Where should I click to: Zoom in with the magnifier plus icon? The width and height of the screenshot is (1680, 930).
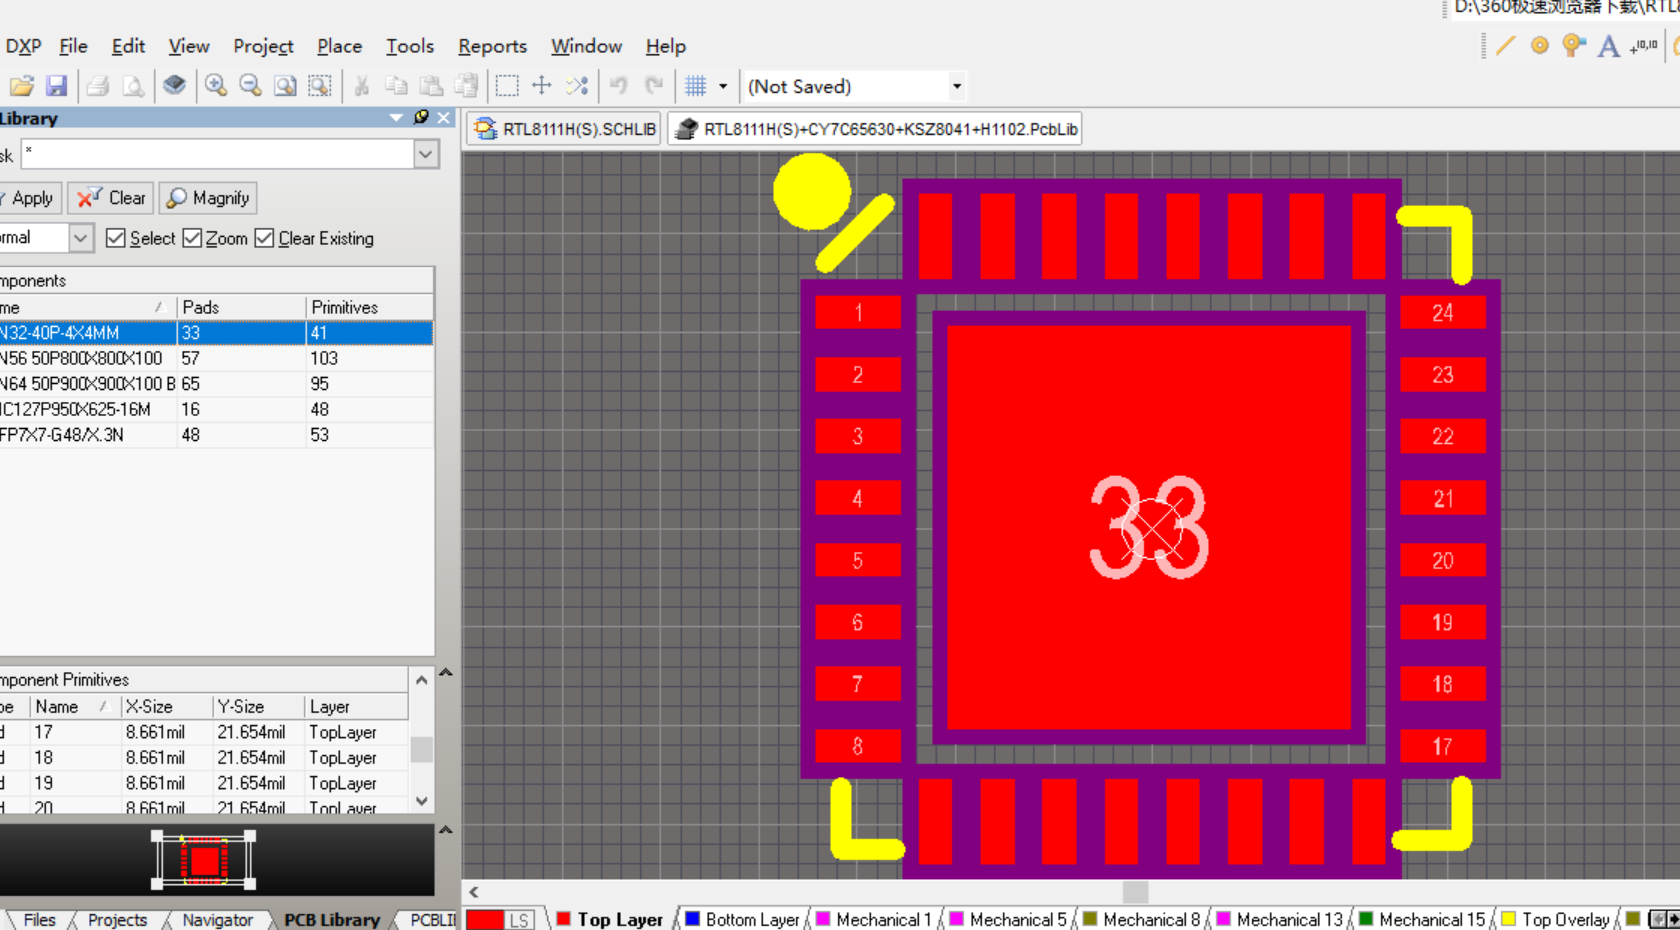coord(216,86)
